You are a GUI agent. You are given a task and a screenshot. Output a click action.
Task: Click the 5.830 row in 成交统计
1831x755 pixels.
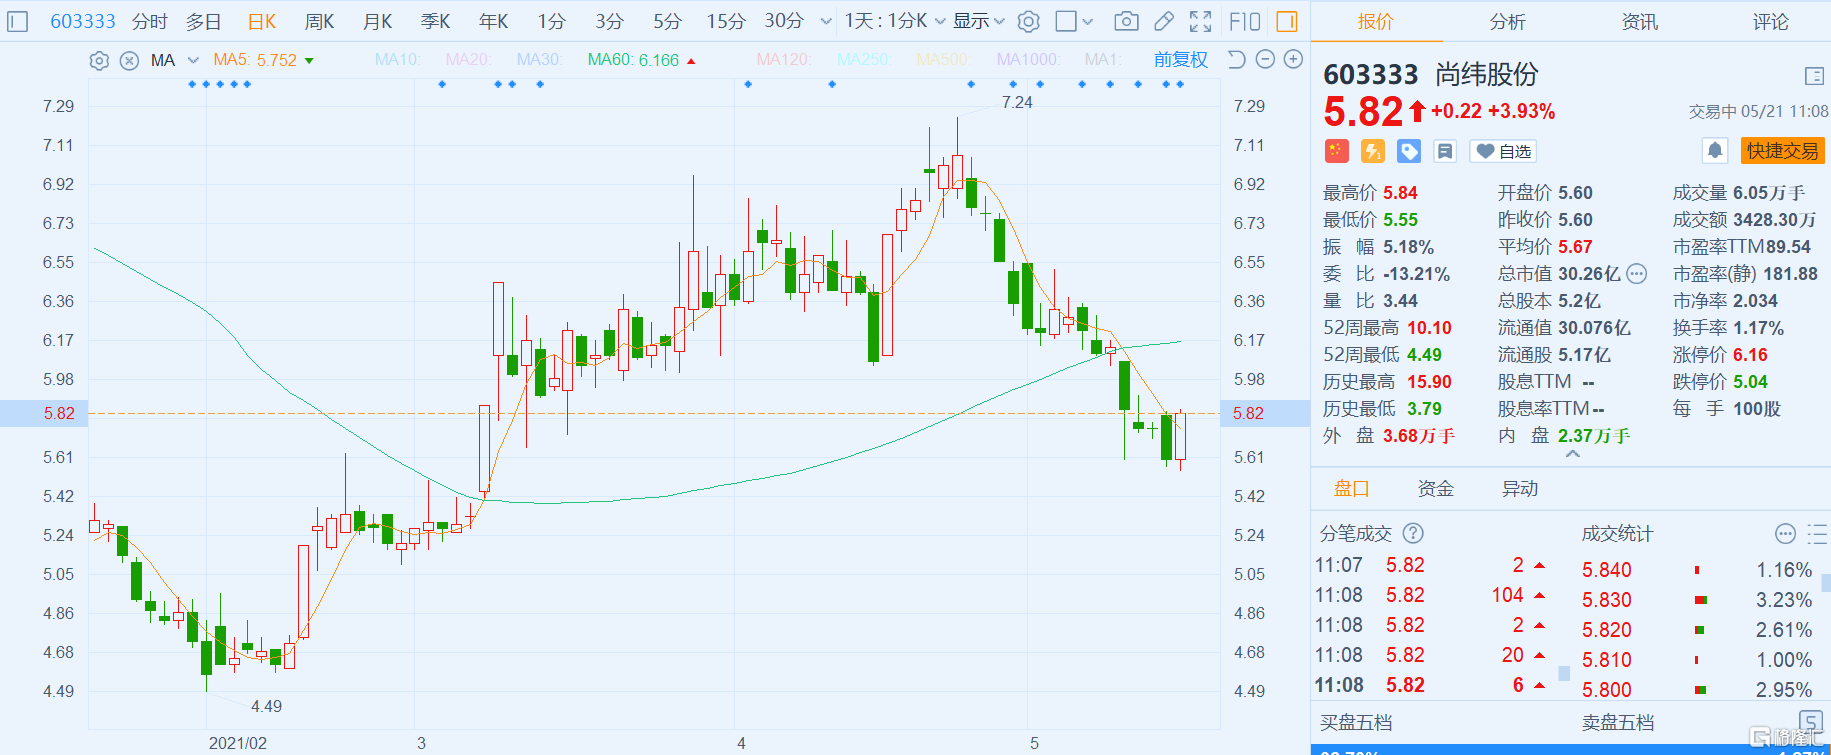(x=1697, y=600)
